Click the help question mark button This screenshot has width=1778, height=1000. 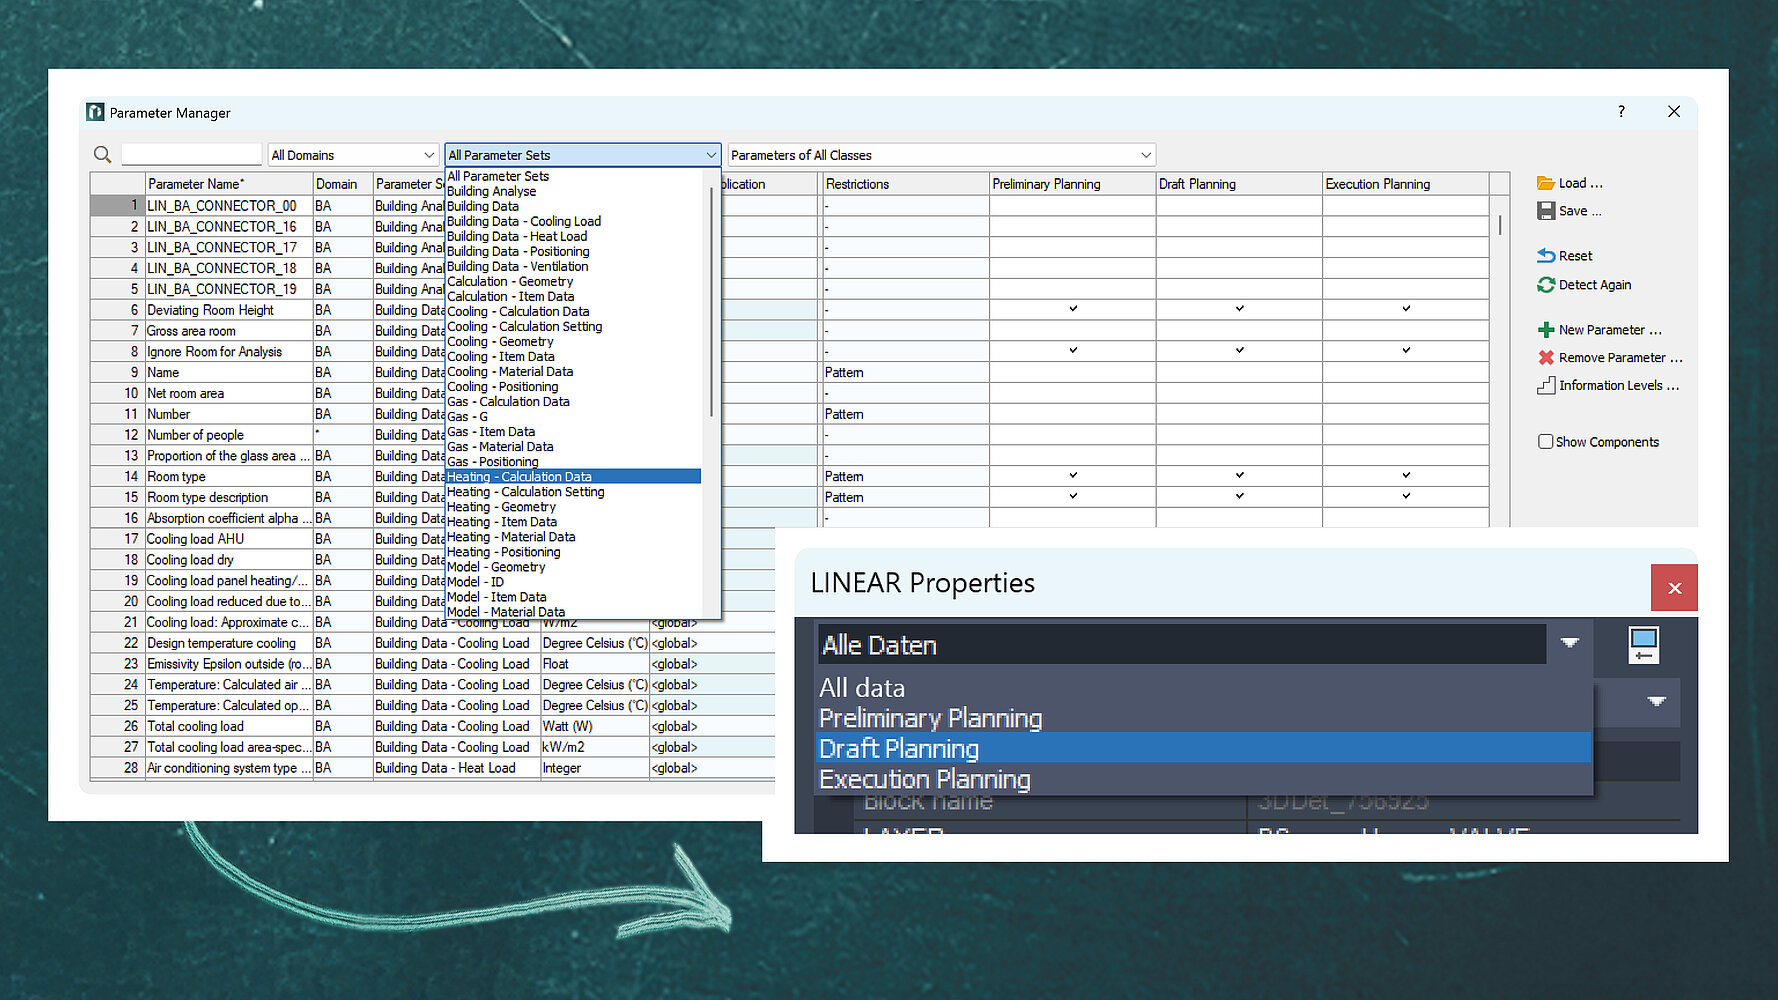tap(1621, 112)
